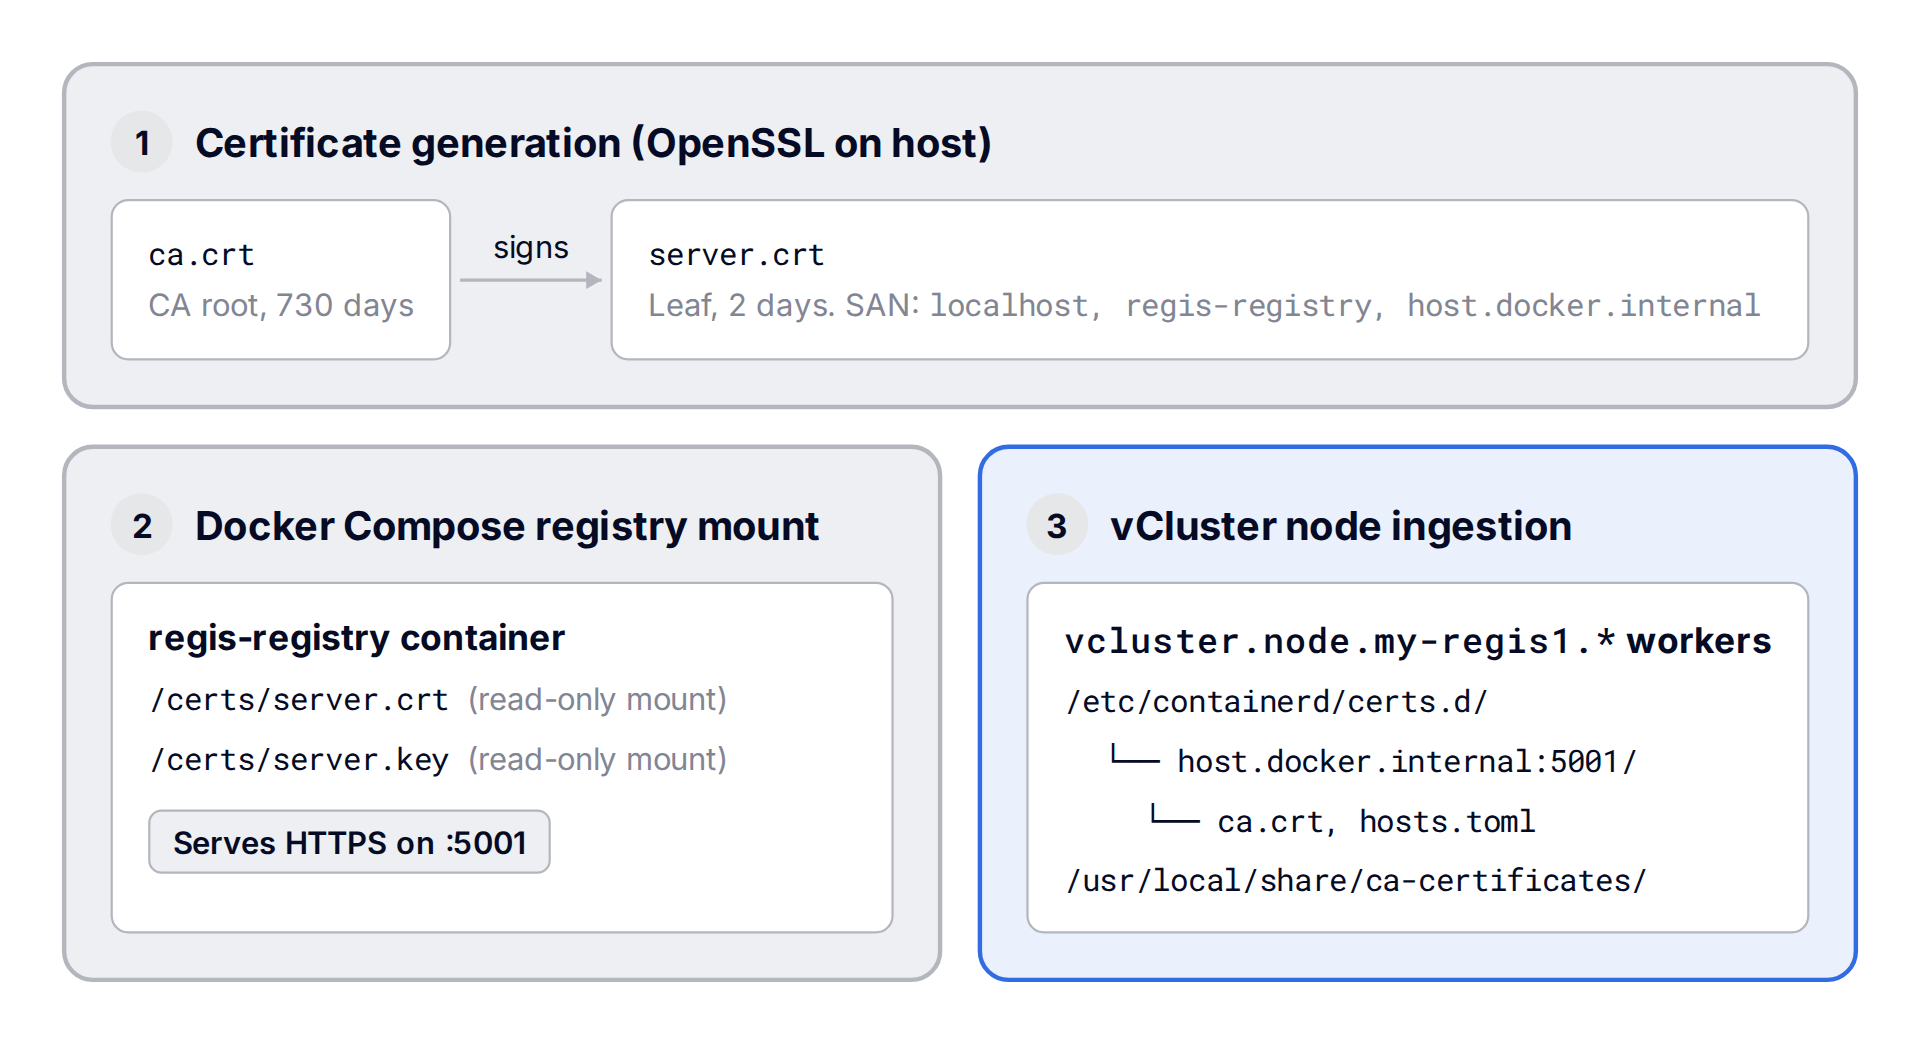Select the ca.crt file name
This screenshot has height=1046, width=1920.
coord(201,255)
